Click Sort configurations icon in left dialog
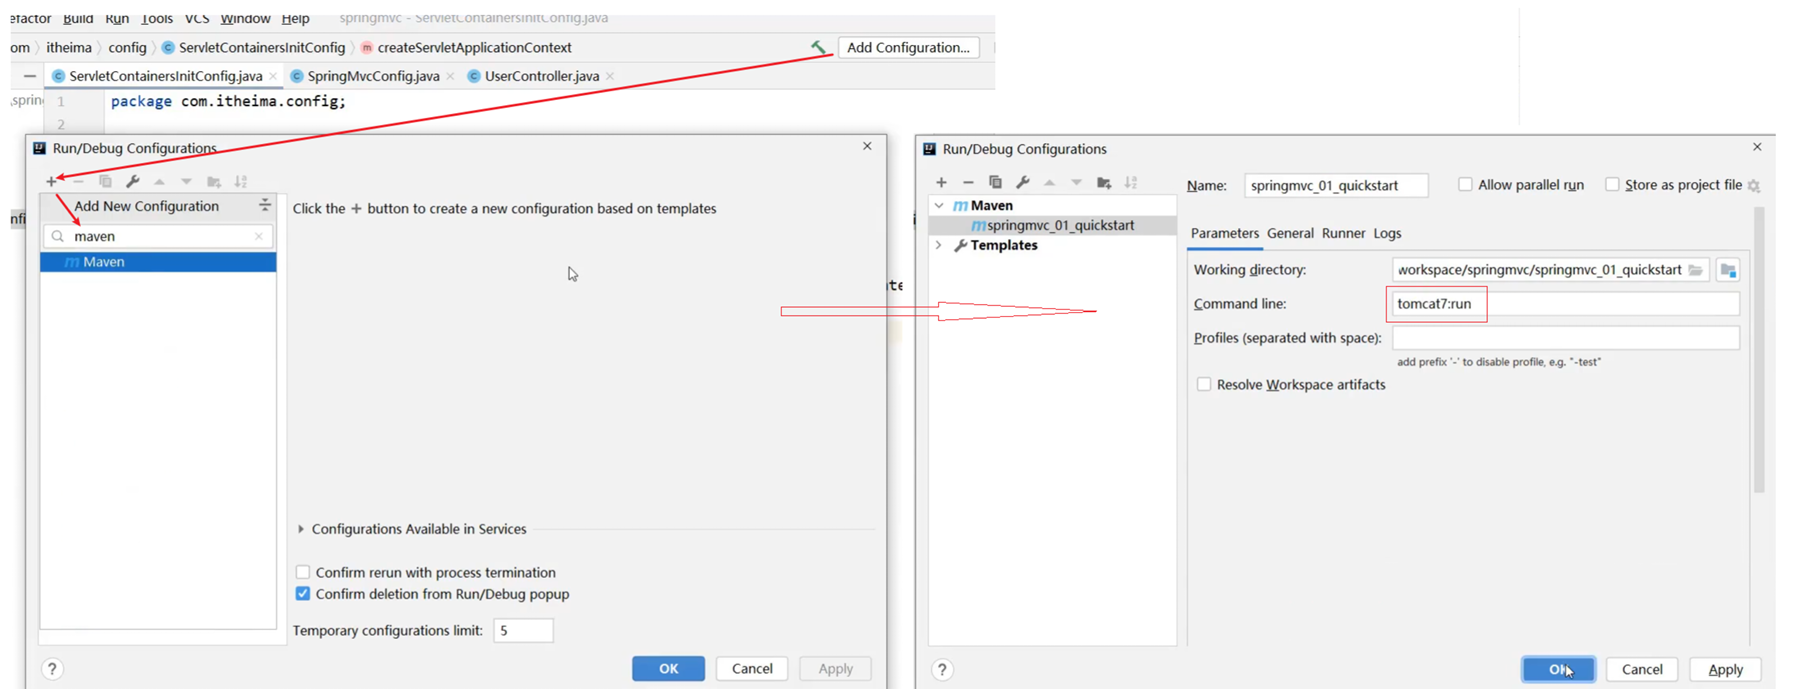Viewport: 1793px width, 700px height. click(x=241, y=181)
